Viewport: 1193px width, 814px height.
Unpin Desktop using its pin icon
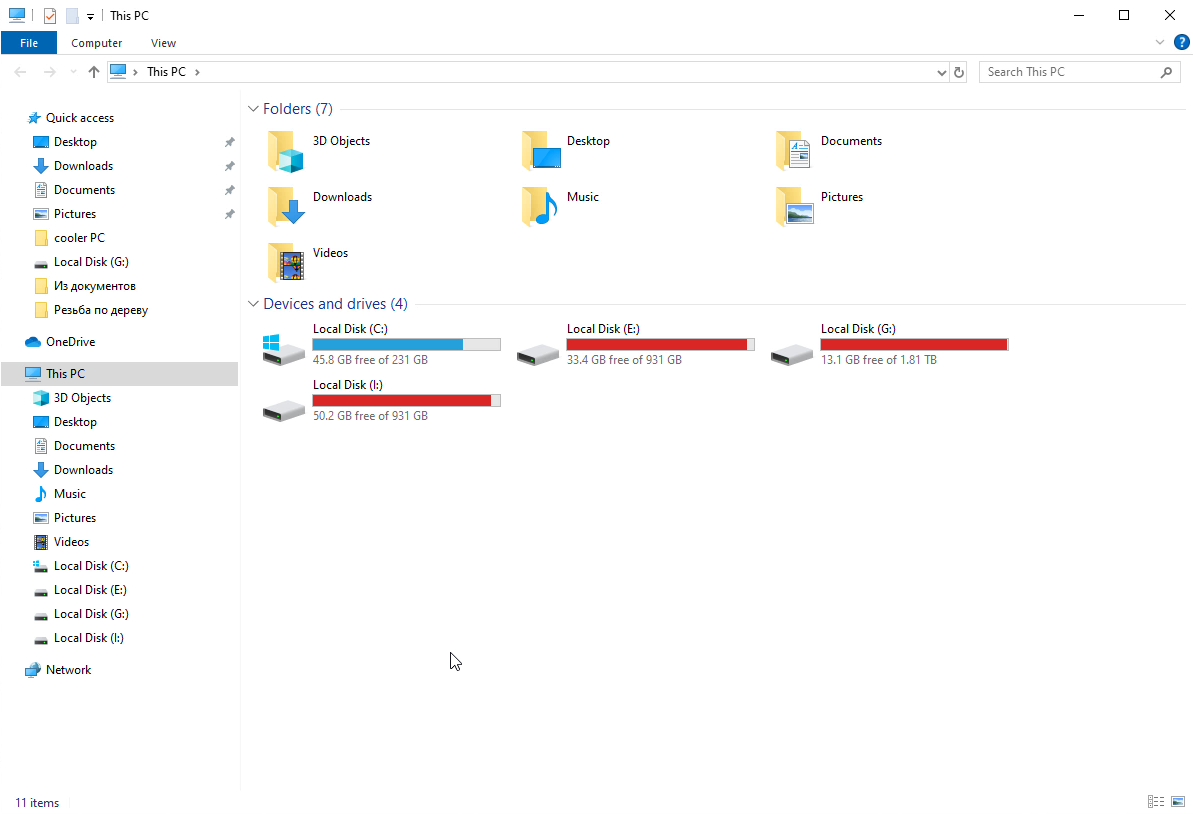point(230,142)
